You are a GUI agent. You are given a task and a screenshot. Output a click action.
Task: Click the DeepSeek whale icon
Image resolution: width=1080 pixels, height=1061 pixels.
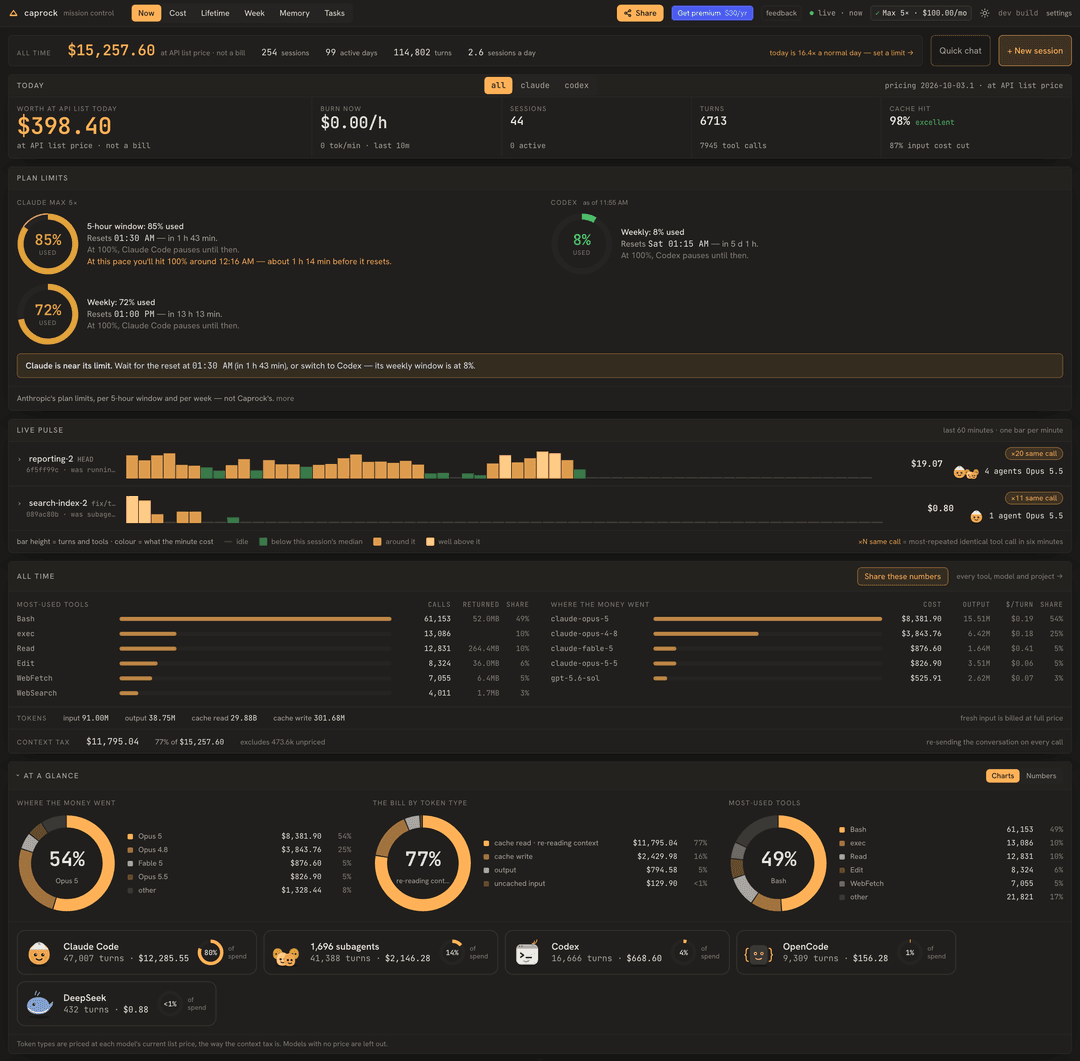pos(39,1004)
